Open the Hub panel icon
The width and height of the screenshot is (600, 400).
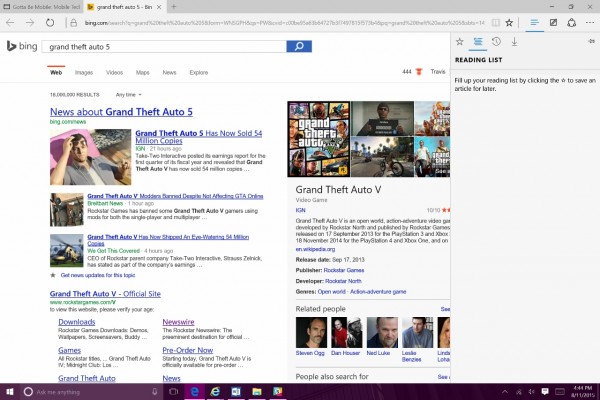coord(534,23)
